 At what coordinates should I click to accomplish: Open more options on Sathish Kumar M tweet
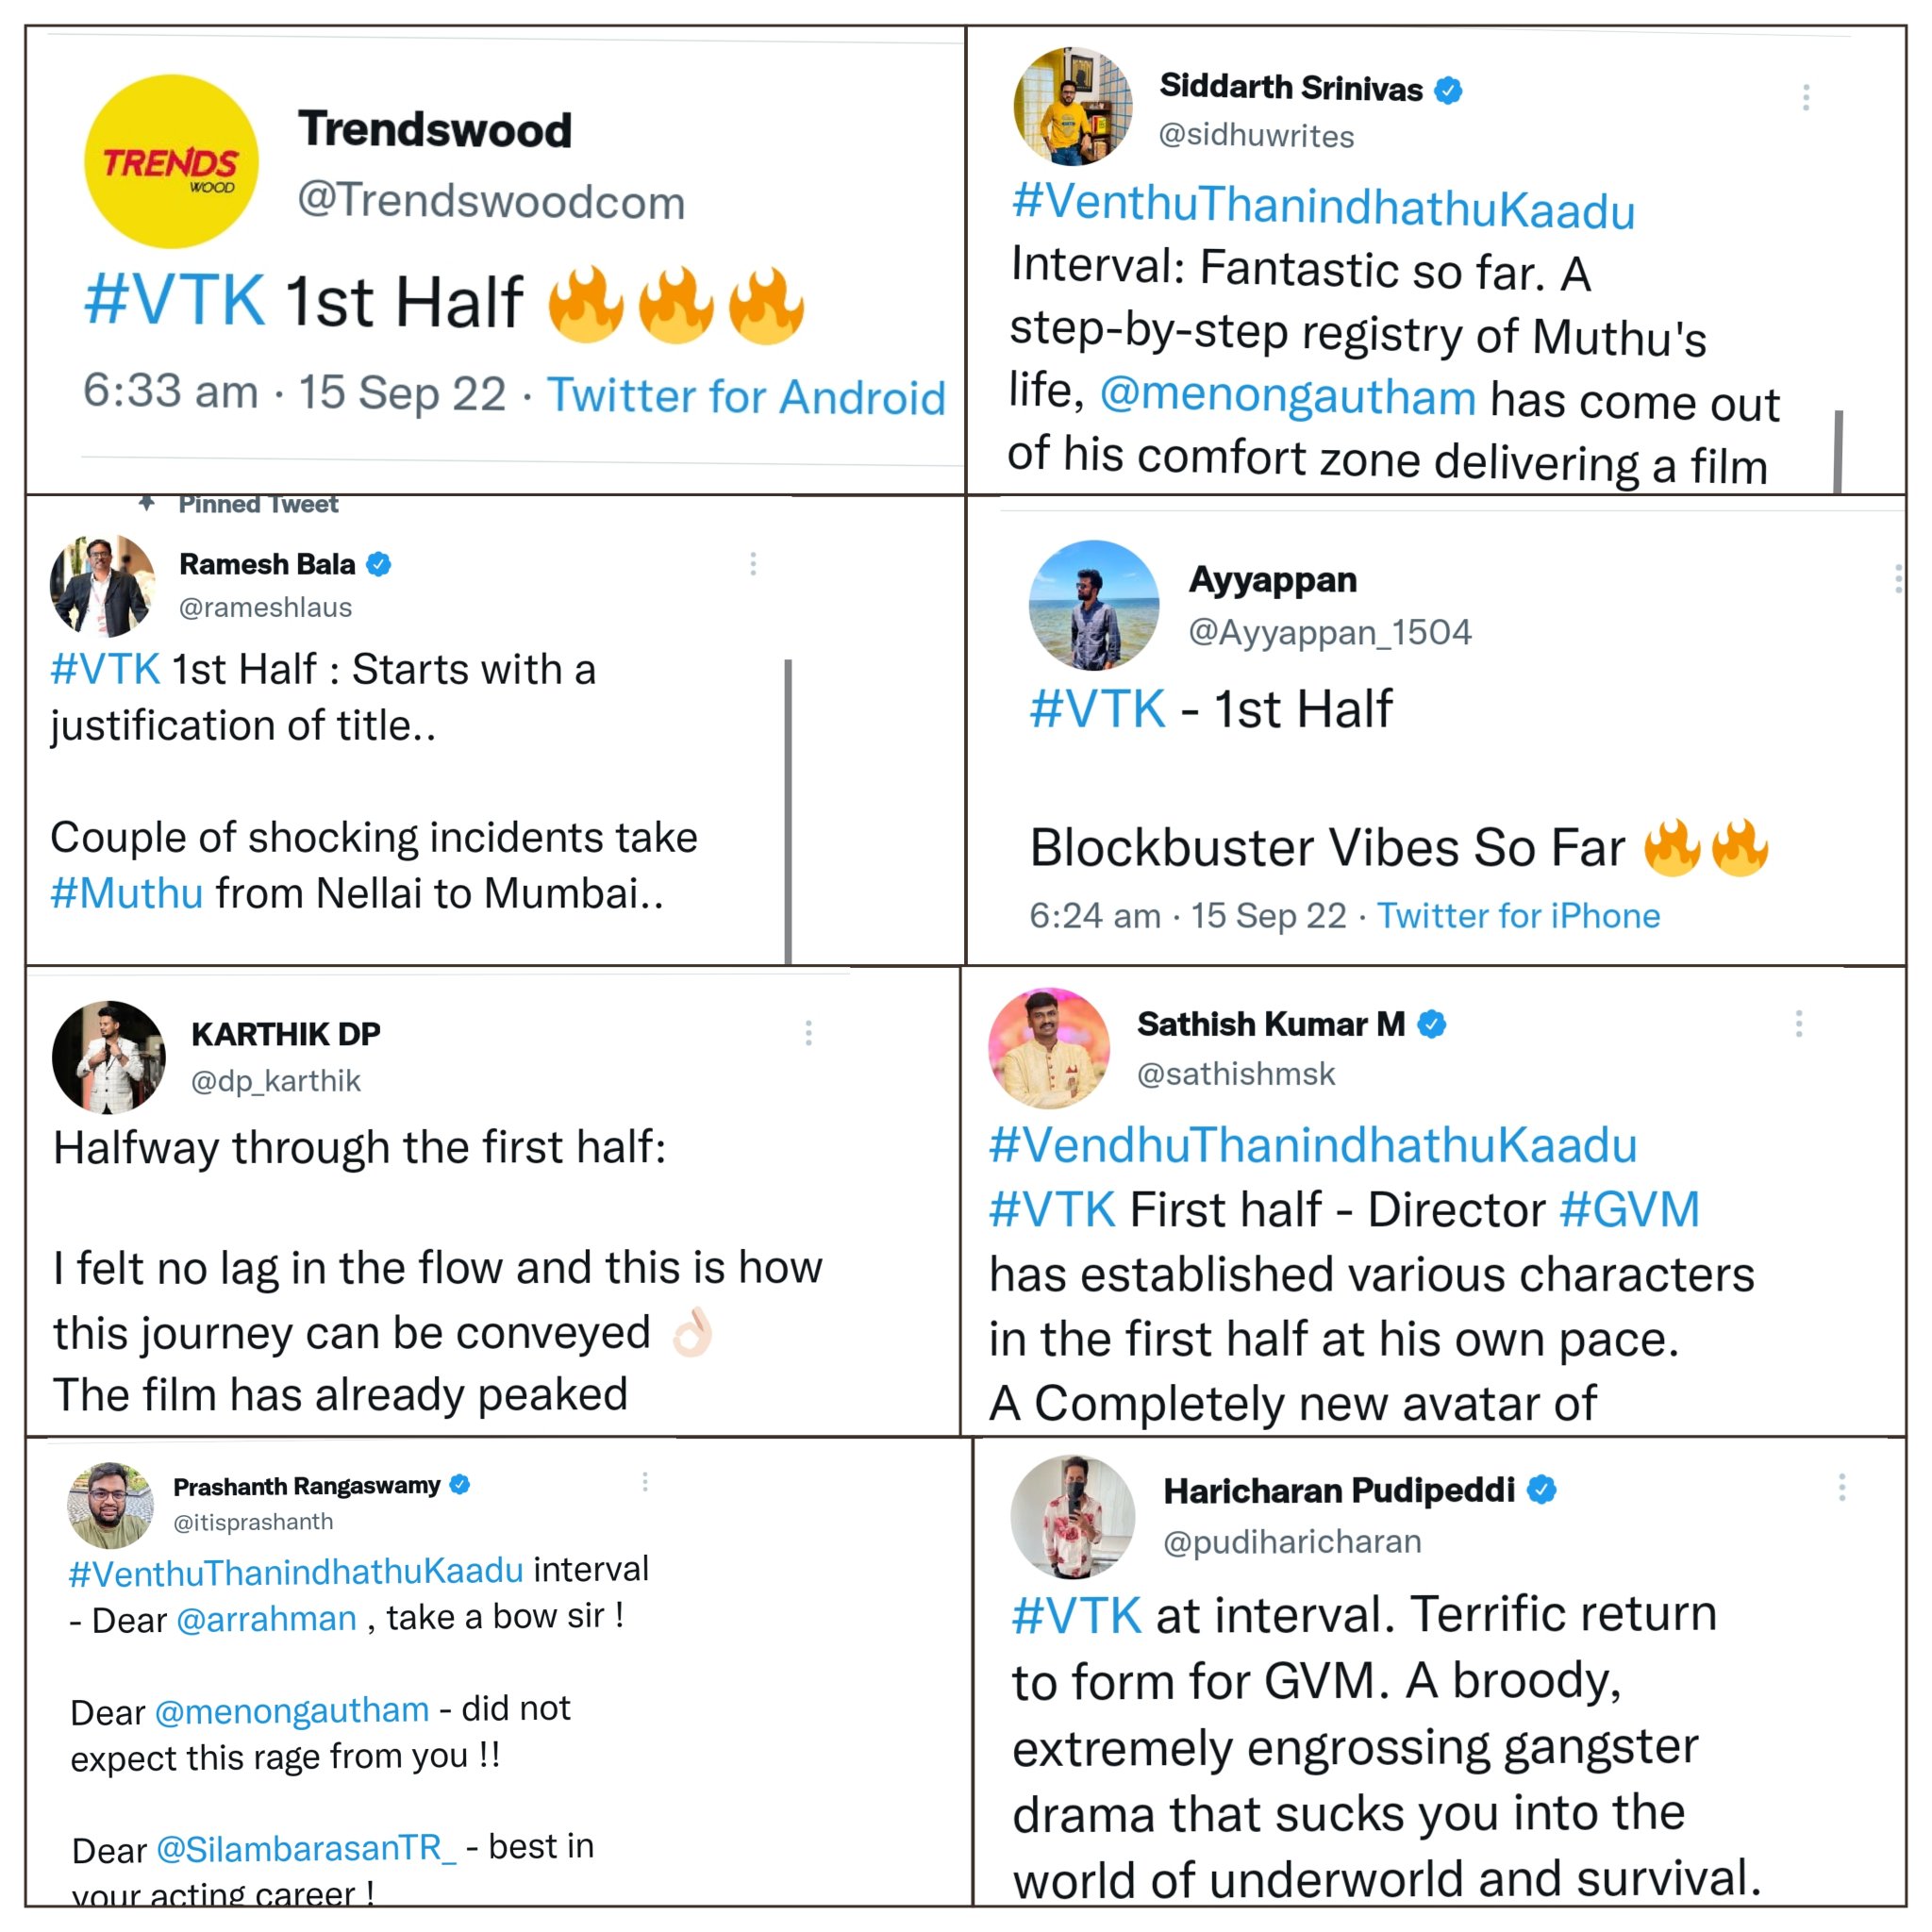[1798, 1023]
